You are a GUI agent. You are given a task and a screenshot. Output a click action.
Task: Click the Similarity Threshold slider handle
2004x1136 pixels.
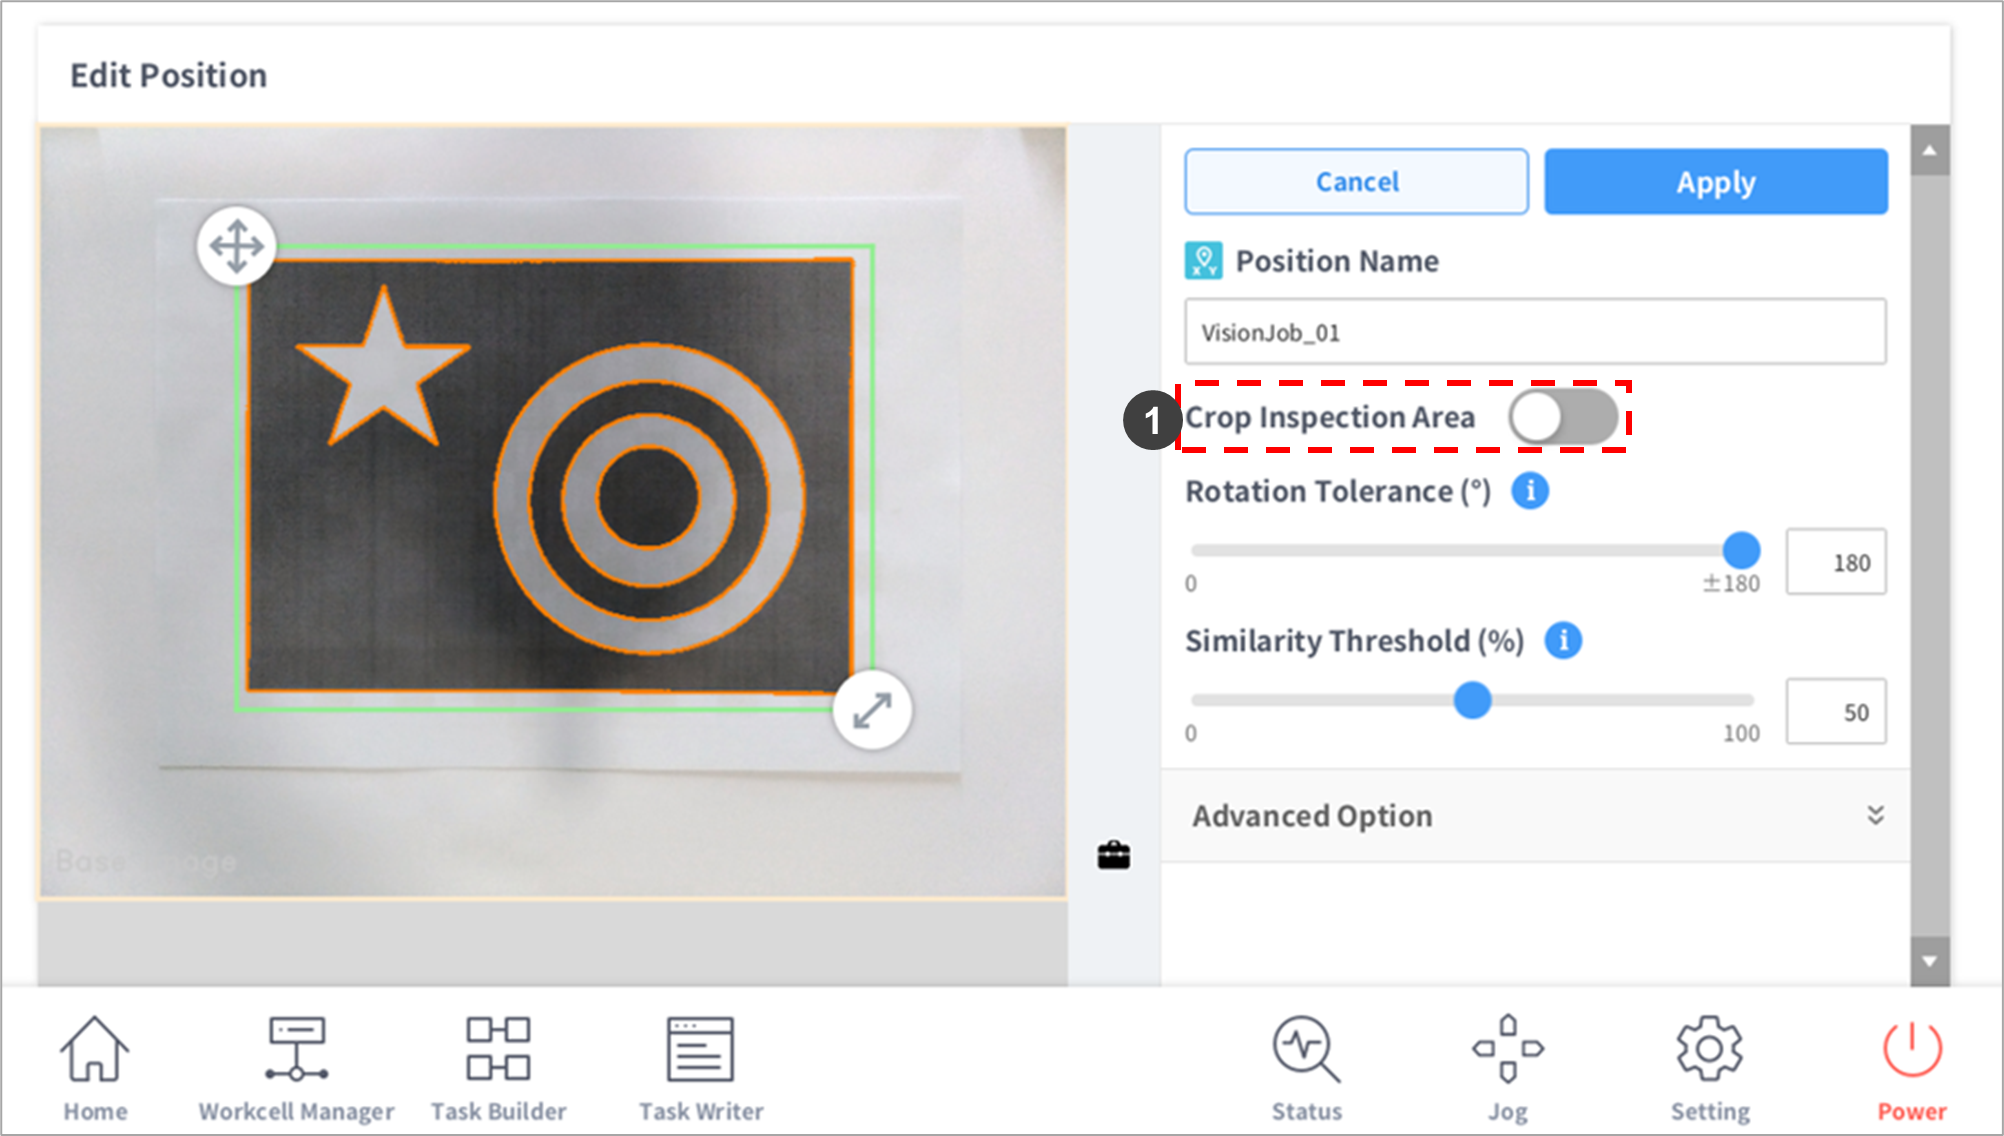(1472, 700)
